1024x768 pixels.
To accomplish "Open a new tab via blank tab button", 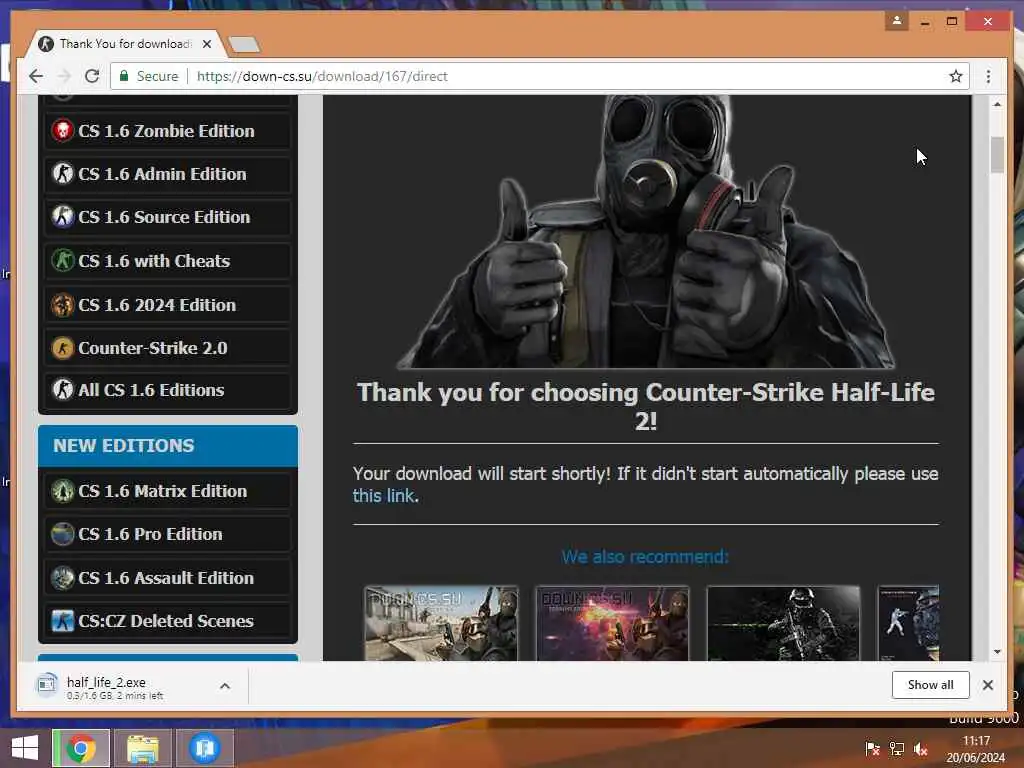I will (245, 44).
